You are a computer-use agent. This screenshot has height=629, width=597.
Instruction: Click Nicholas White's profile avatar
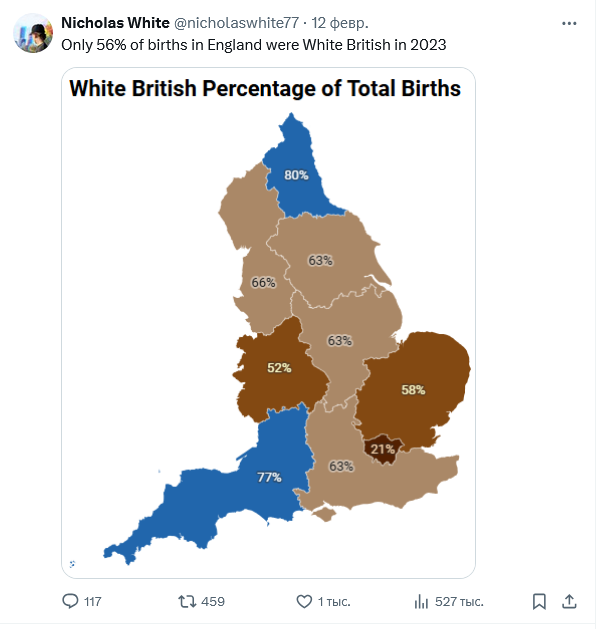click(x=33, y=33)
